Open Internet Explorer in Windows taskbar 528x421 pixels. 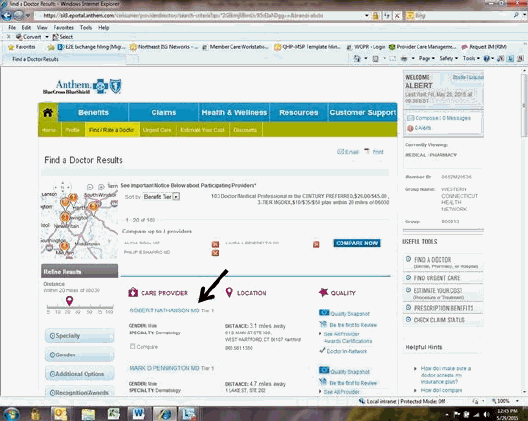pos(165,413)
